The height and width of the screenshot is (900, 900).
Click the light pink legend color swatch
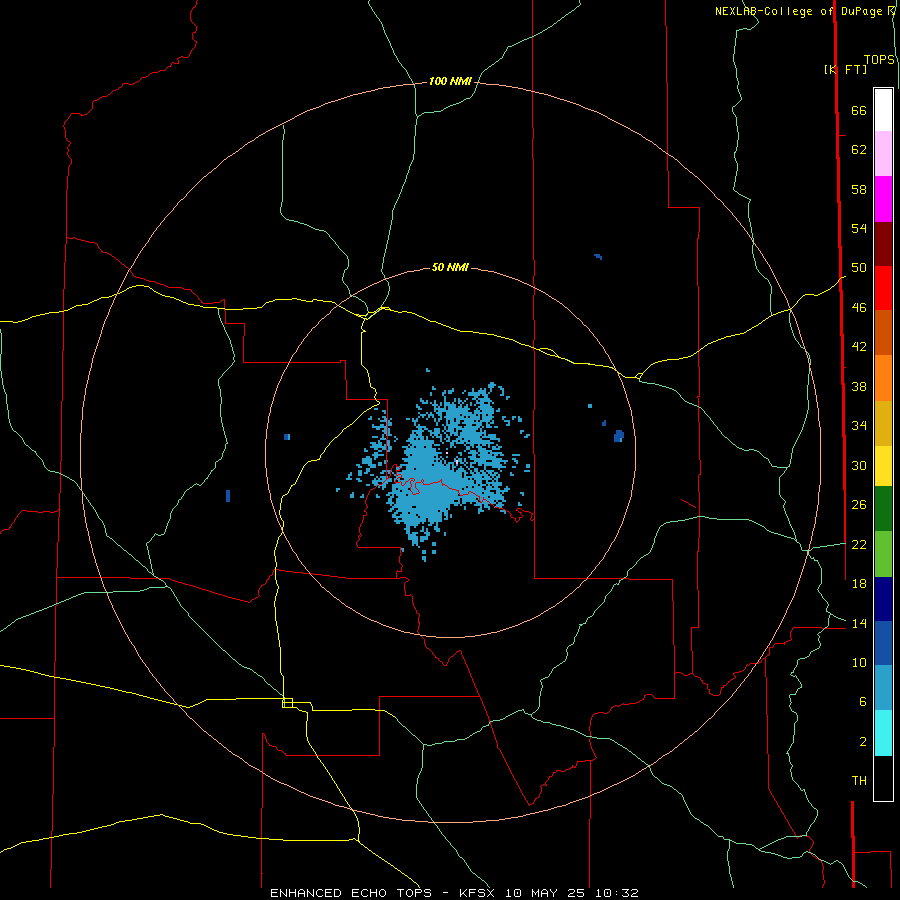click(883, 153)
